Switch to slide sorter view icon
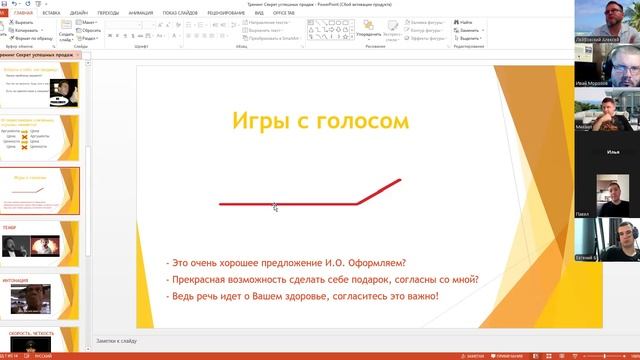The image size is (640, 360). (x=549, y=356)
